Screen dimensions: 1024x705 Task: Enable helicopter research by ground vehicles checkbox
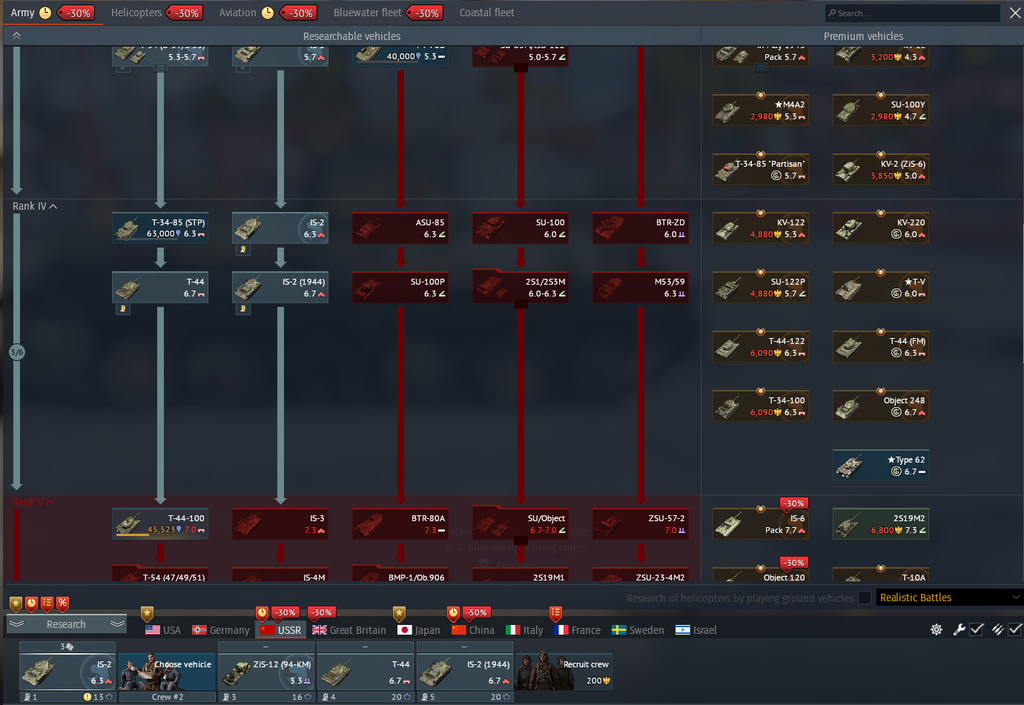click(864, 597)
